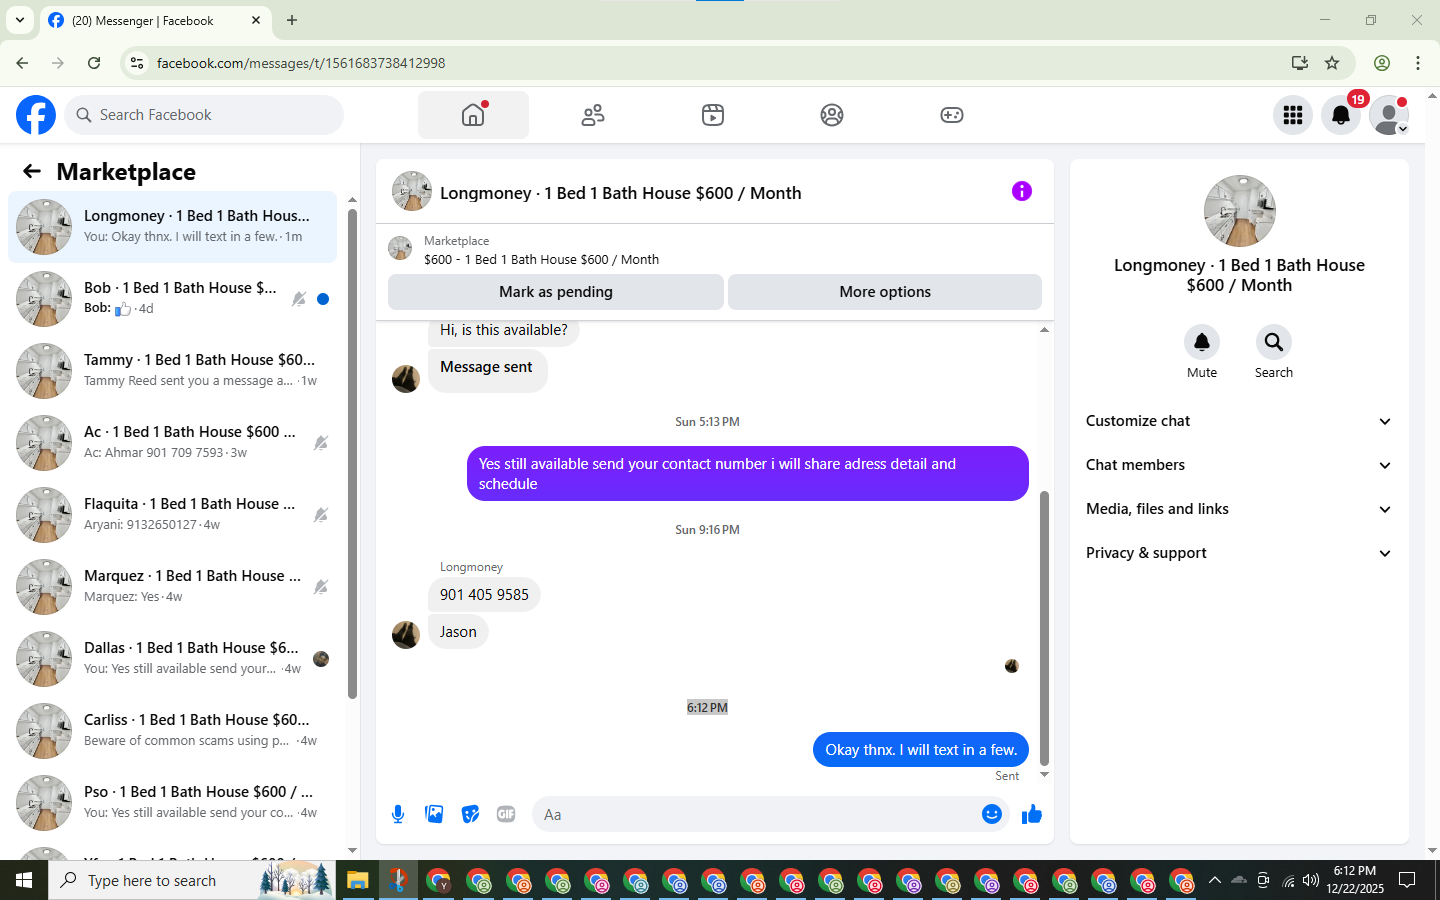Choose a sticker icon in composer

(470, 814)
